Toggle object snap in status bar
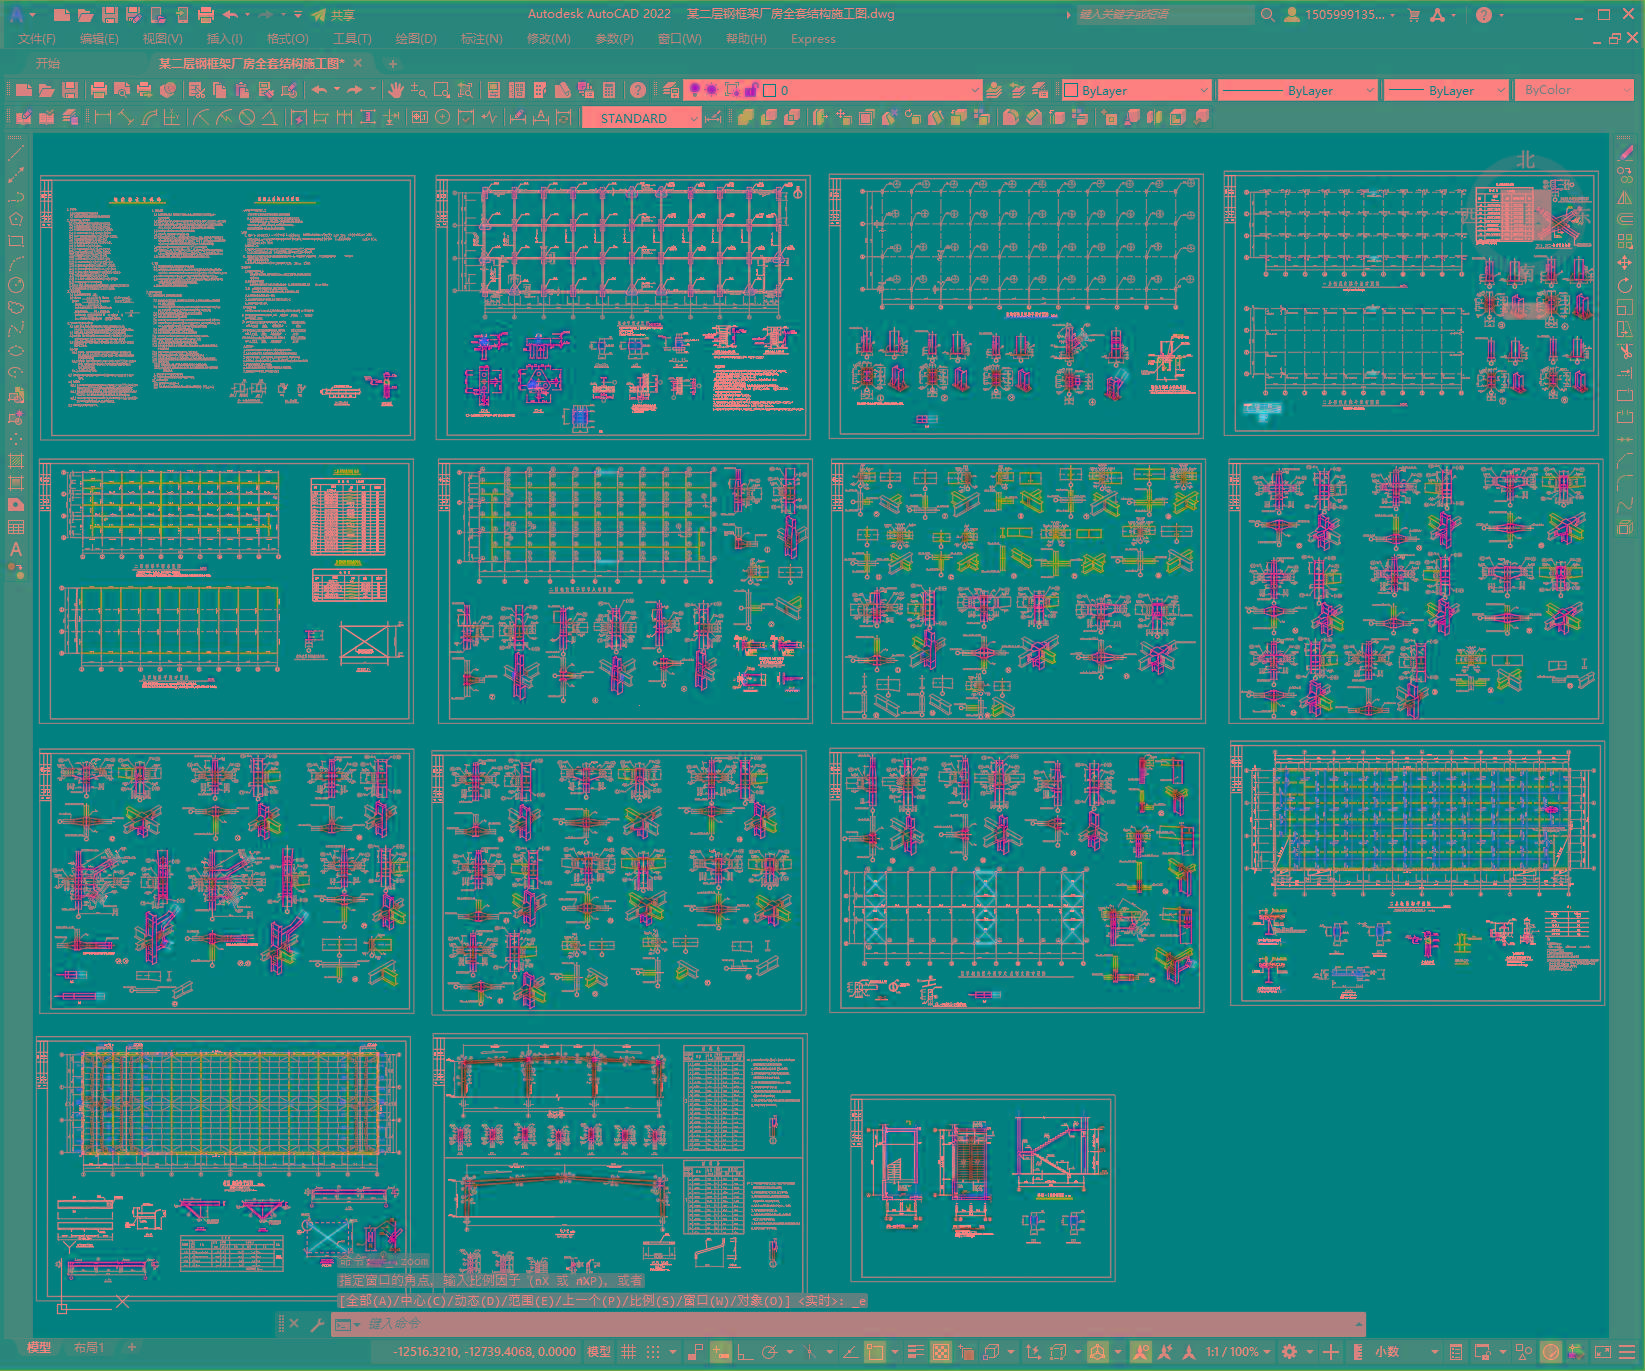 (874, 1352)
